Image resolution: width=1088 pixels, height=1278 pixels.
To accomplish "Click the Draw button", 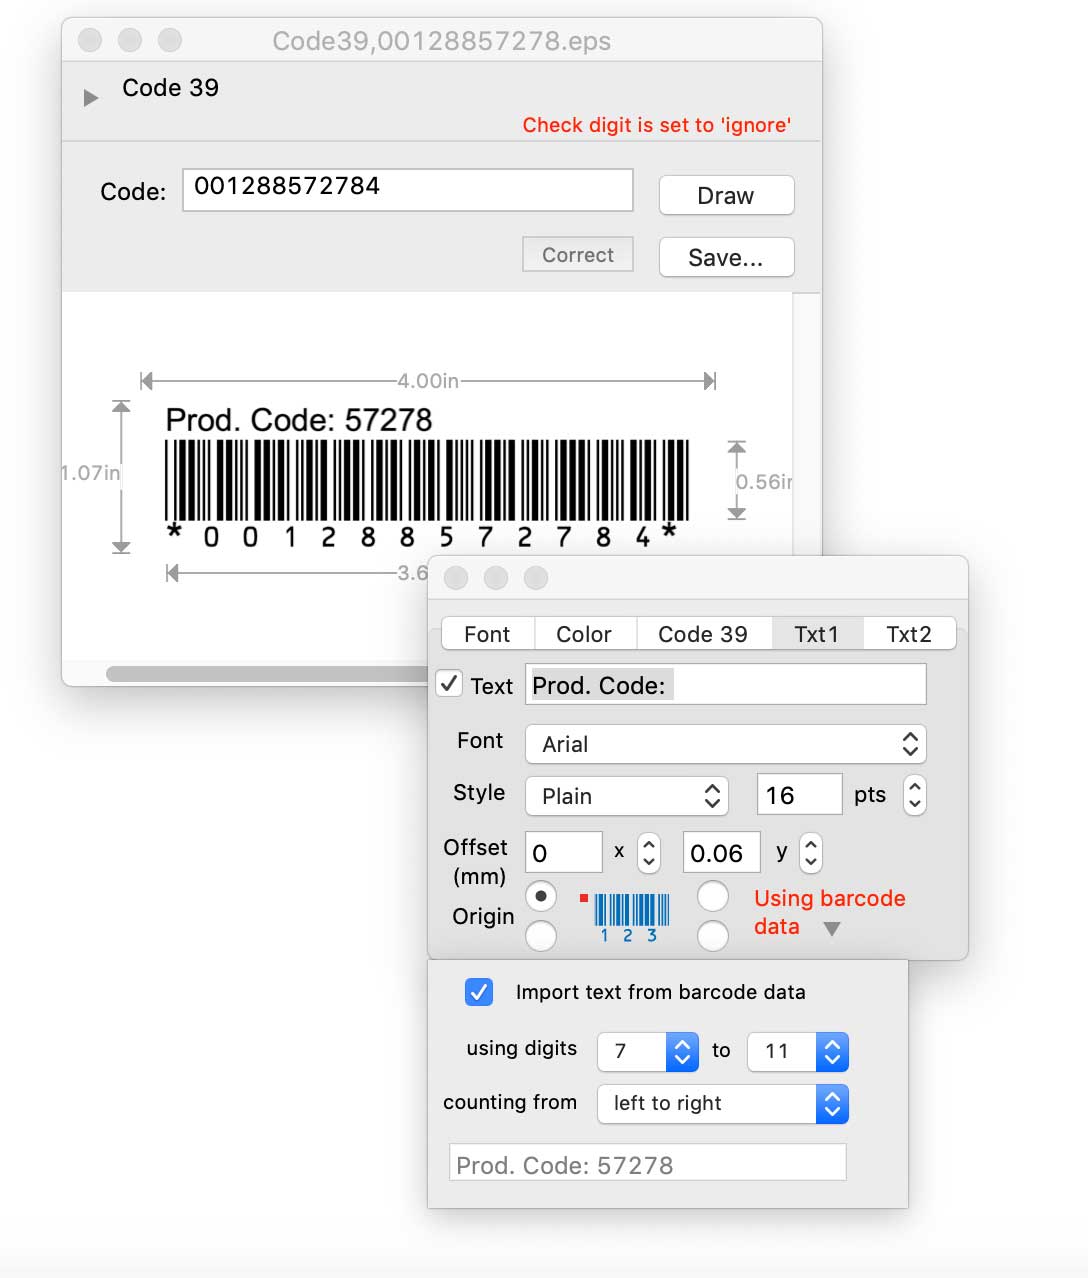I will pyautogui.click(x=726, y=195).
